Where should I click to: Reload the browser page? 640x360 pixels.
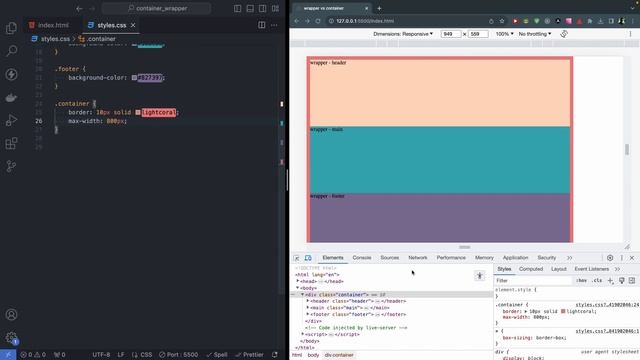tap(318, 21)
